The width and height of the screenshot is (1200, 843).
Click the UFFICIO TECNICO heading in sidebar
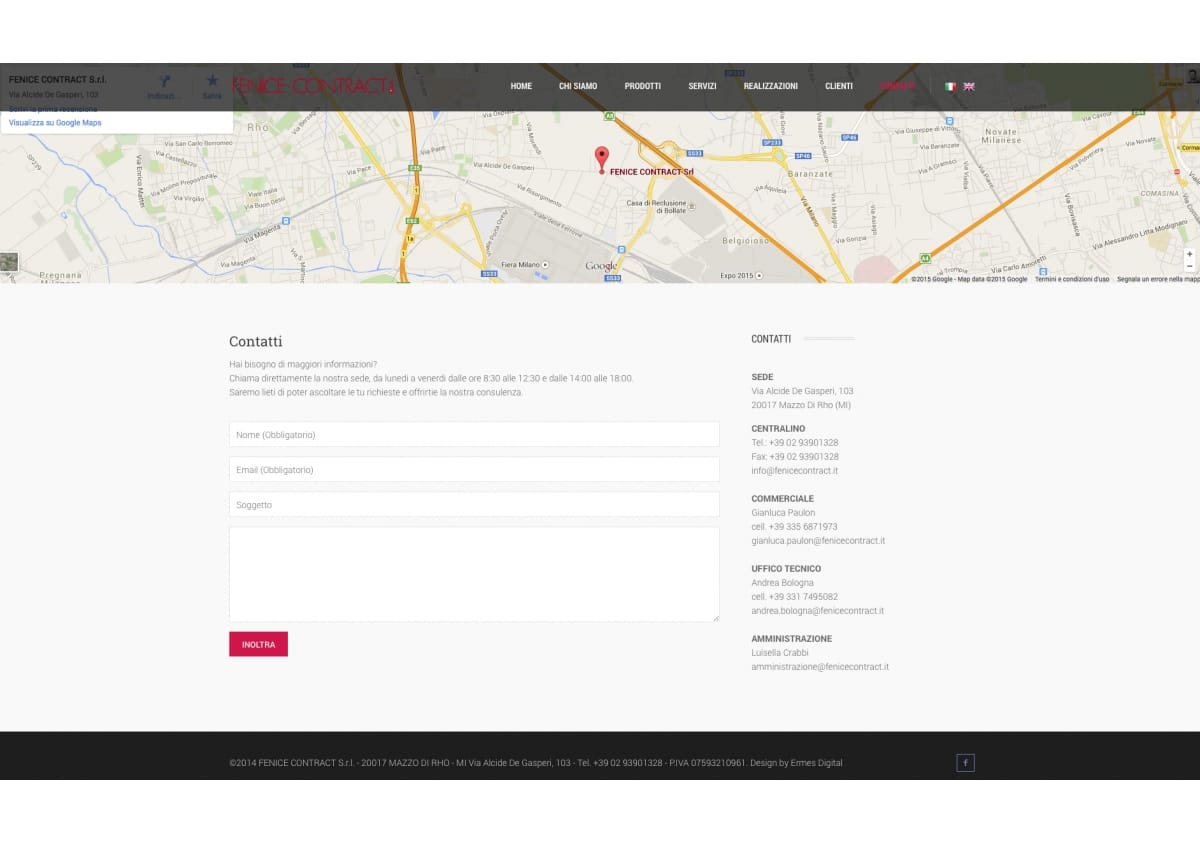point(786,569)
